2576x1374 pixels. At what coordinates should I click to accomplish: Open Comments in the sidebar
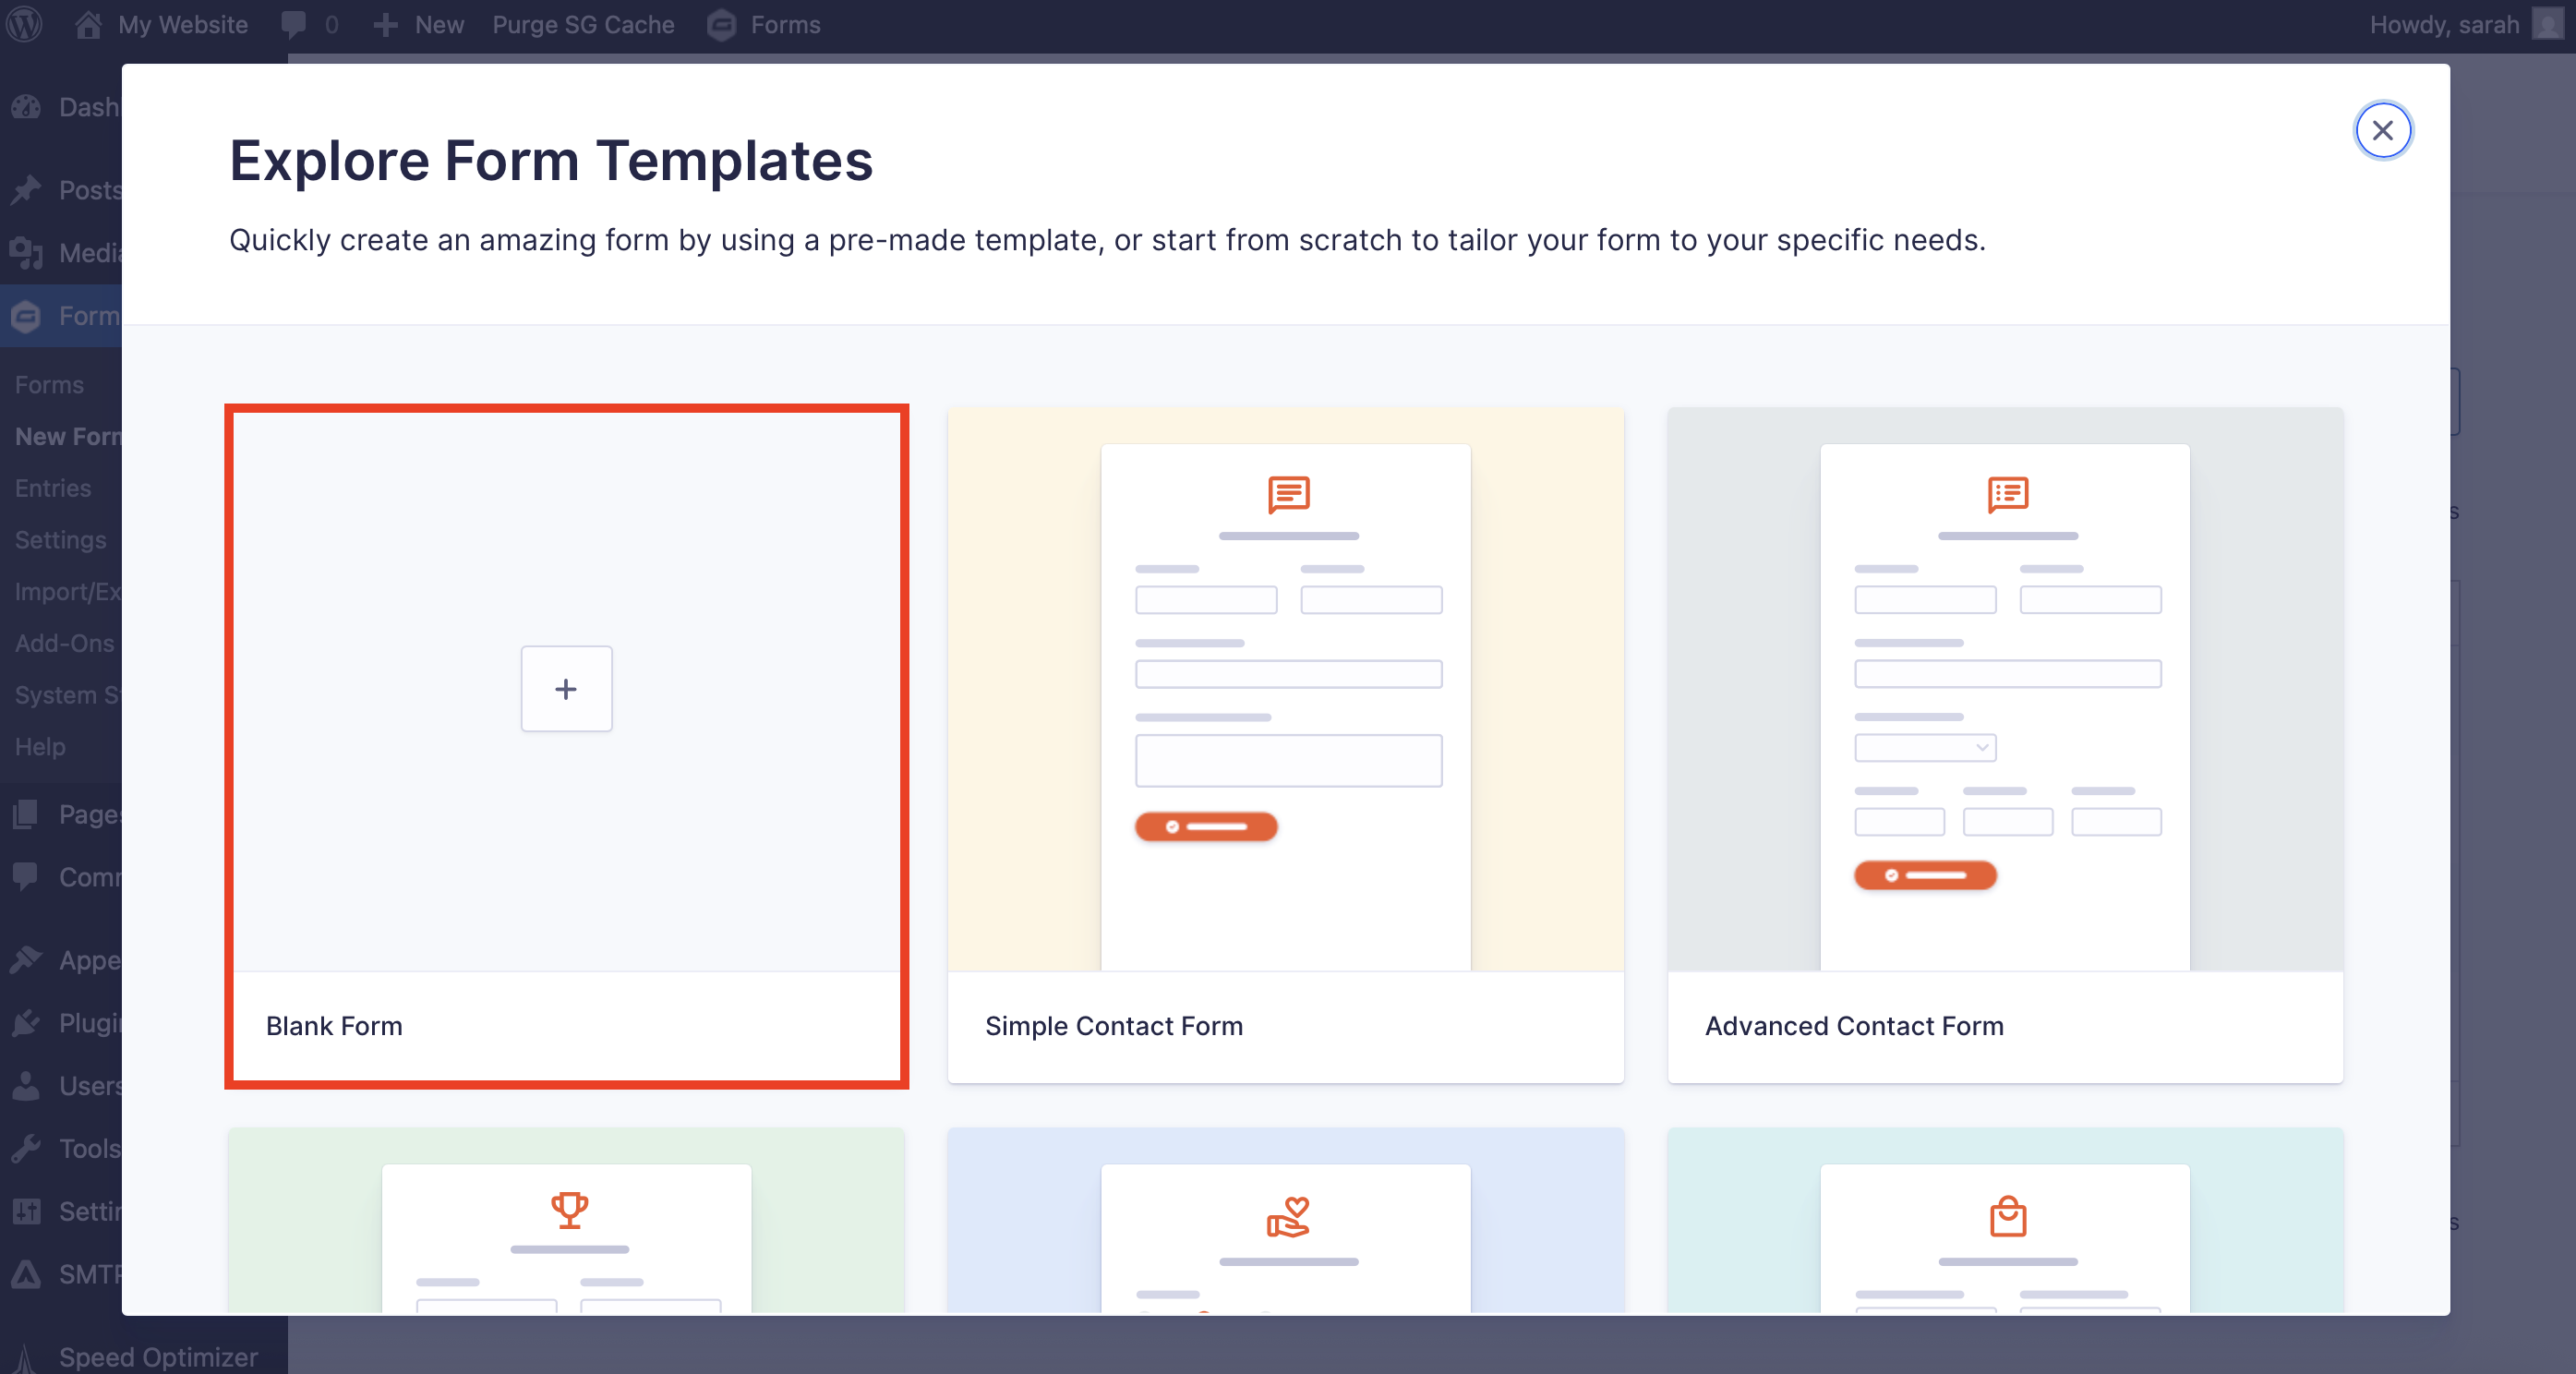61,877
